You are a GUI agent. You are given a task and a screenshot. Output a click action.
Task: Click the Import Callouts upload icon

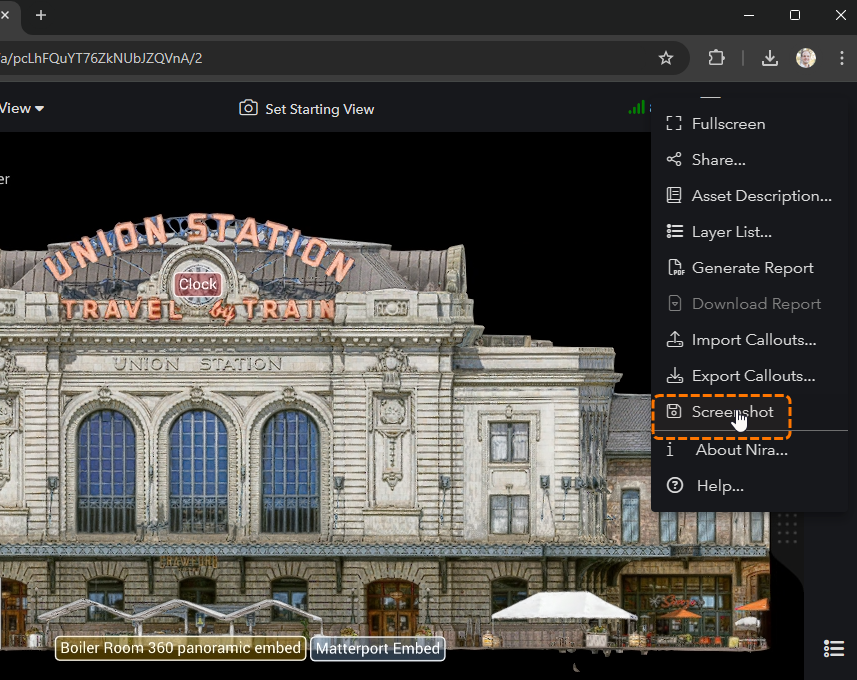click(x=674, y=339)
